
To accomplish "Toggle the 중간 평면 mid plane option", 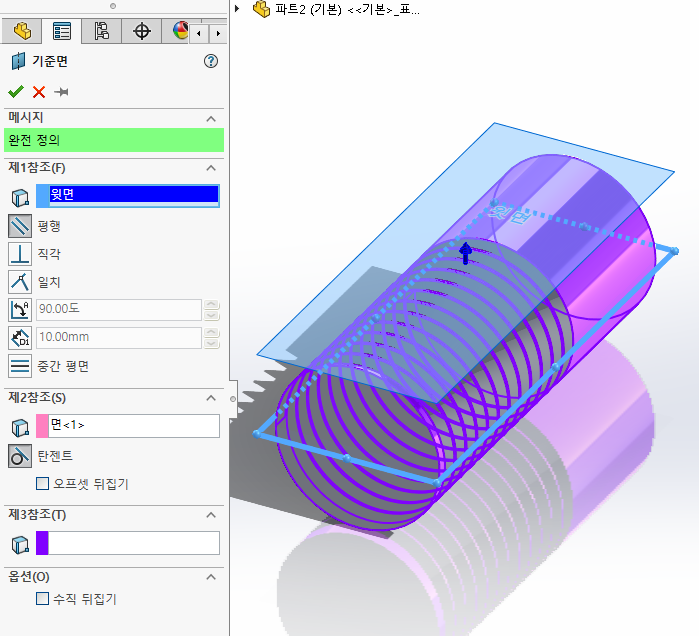I will [x=20, y=366].
